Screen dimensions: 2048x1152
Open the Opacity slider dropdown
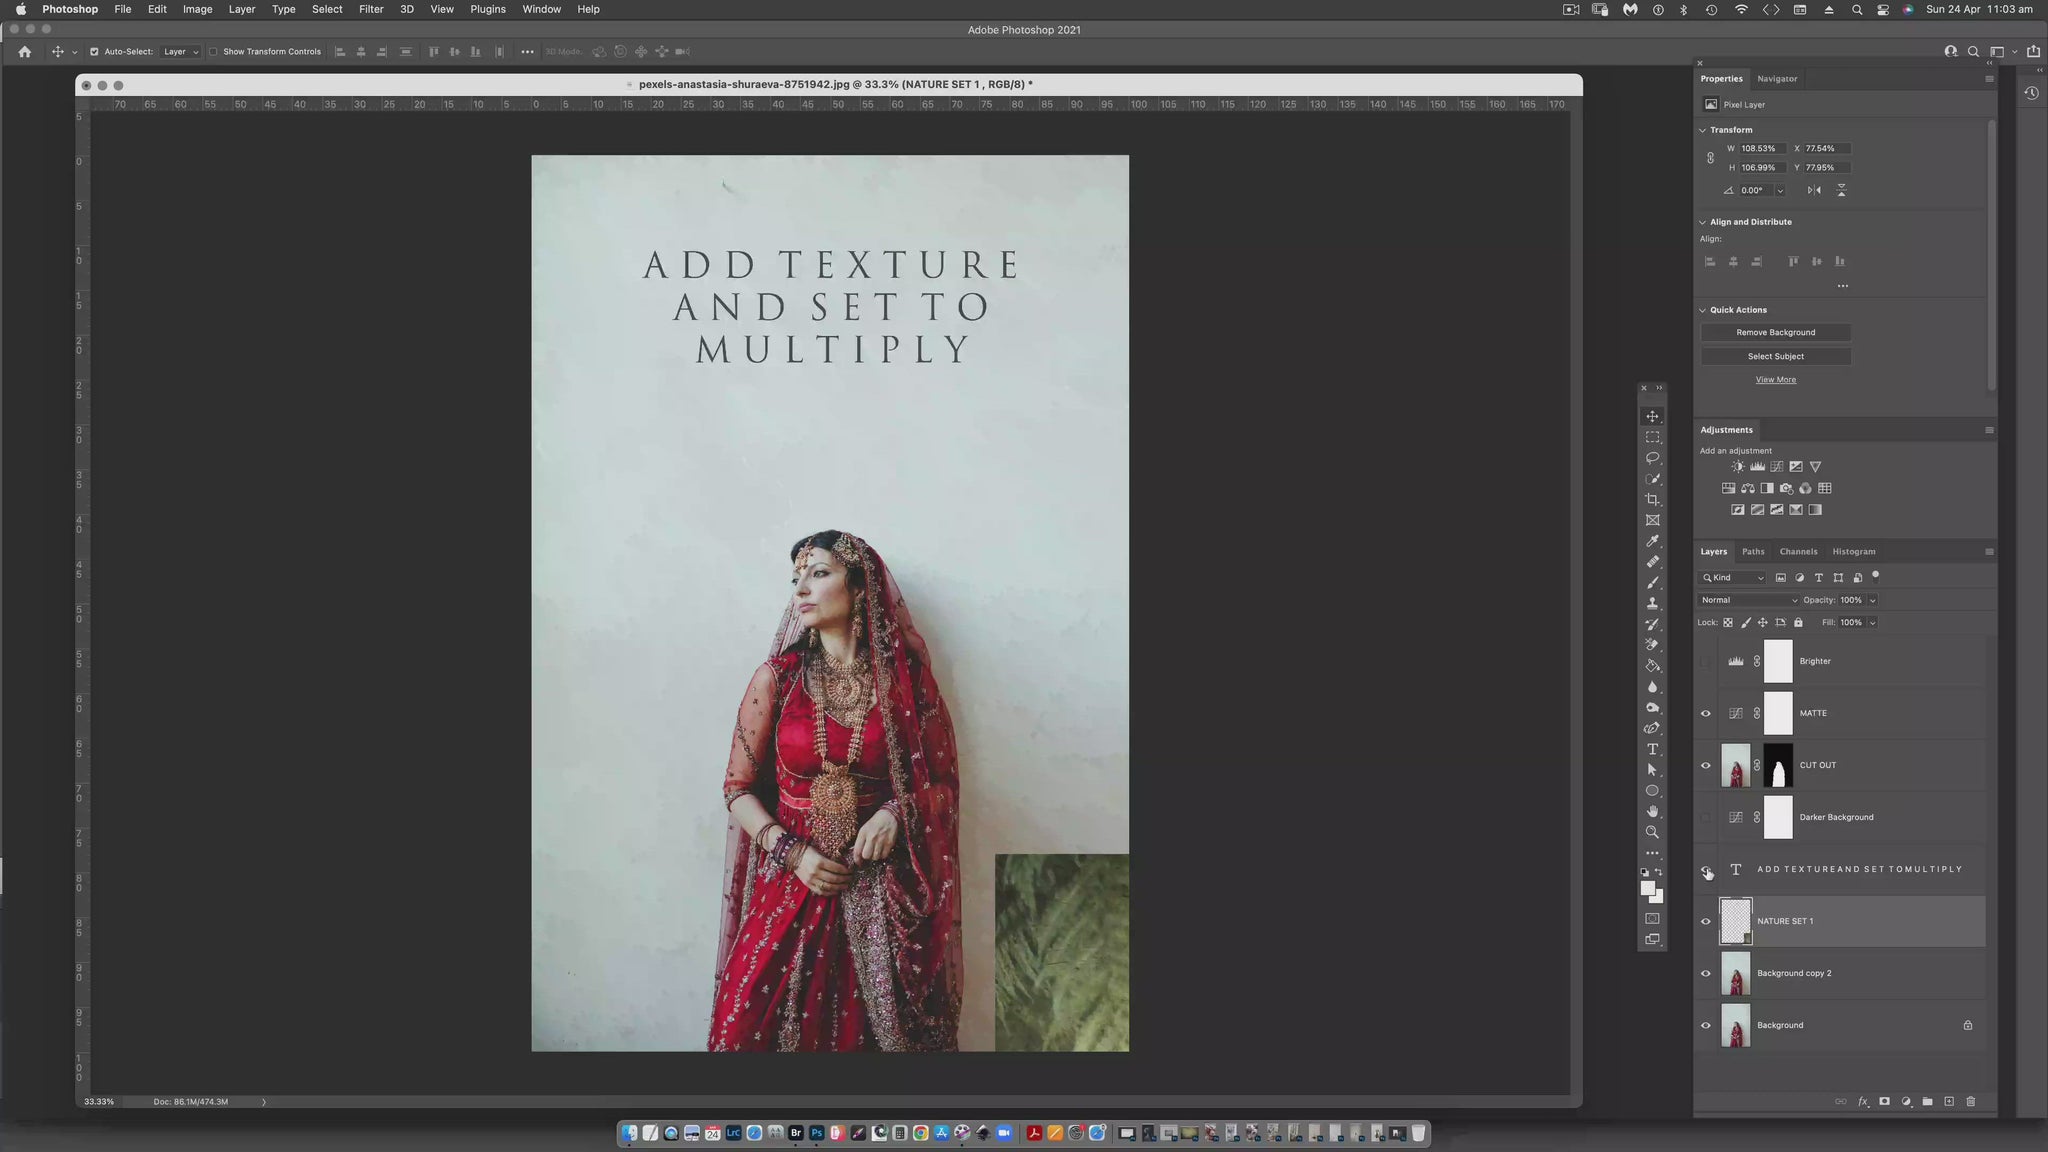[1873, 600]
